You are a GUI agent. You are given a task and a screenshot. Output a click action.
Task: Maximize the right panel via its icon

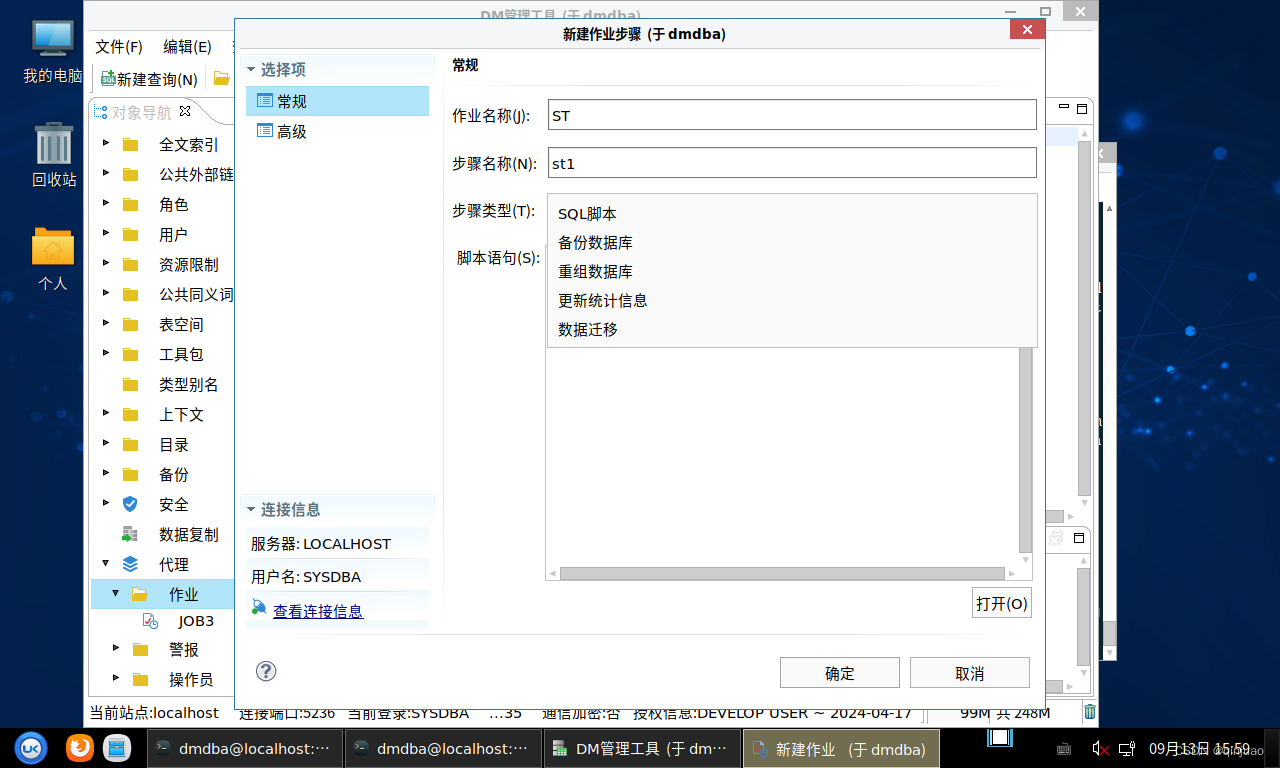tap(1080, 108)
